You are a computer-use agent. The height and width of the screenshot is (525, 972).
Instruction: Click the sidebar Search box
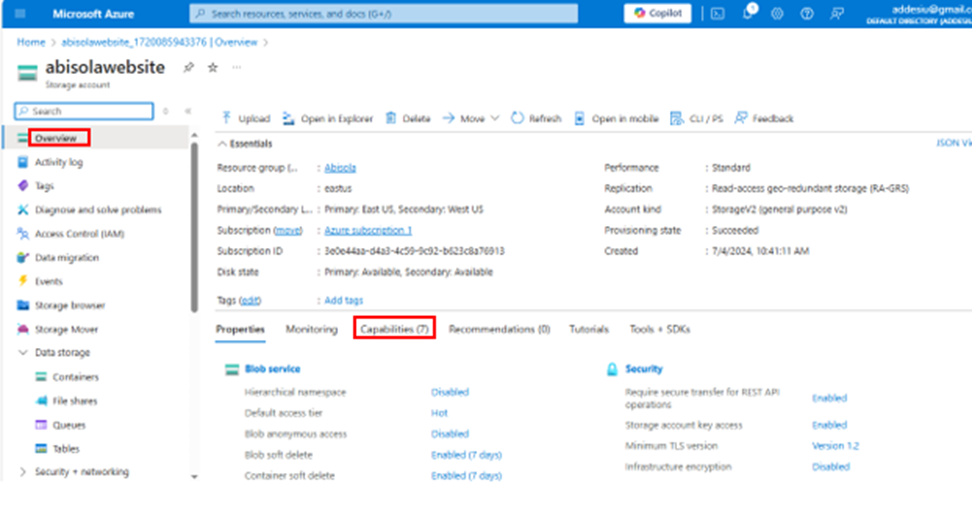pyautogui.click(x=84, y=111)
